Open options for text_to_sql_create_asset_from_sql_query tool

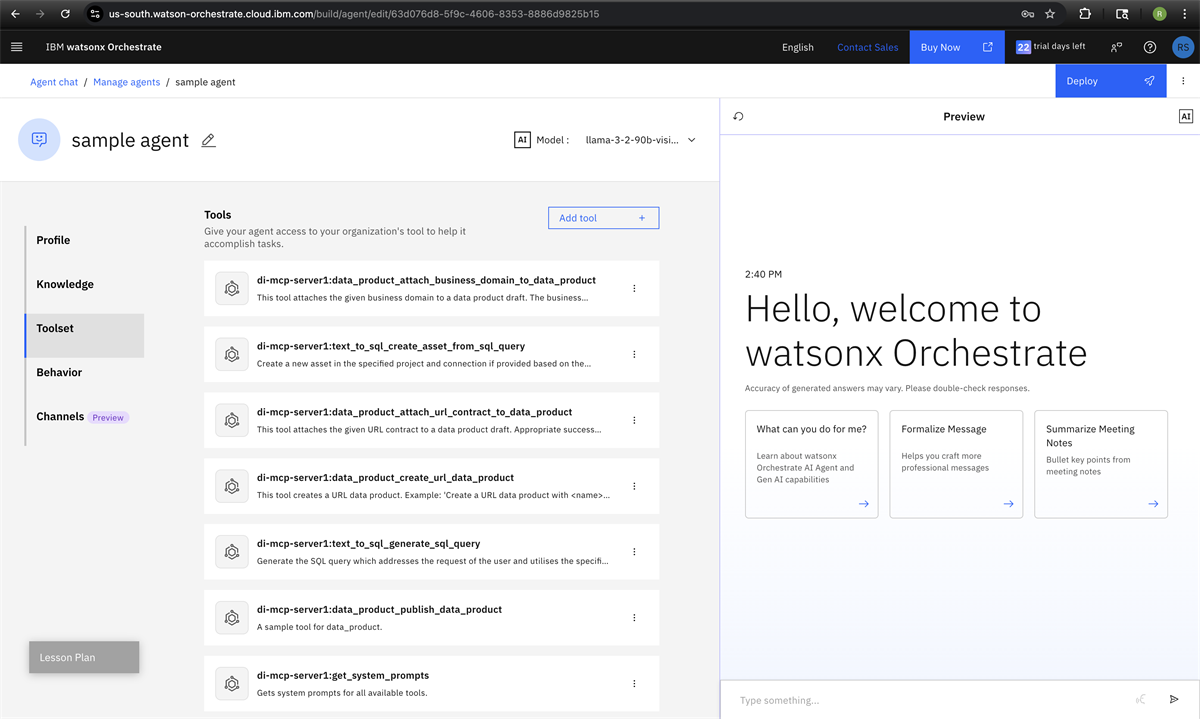634,354
